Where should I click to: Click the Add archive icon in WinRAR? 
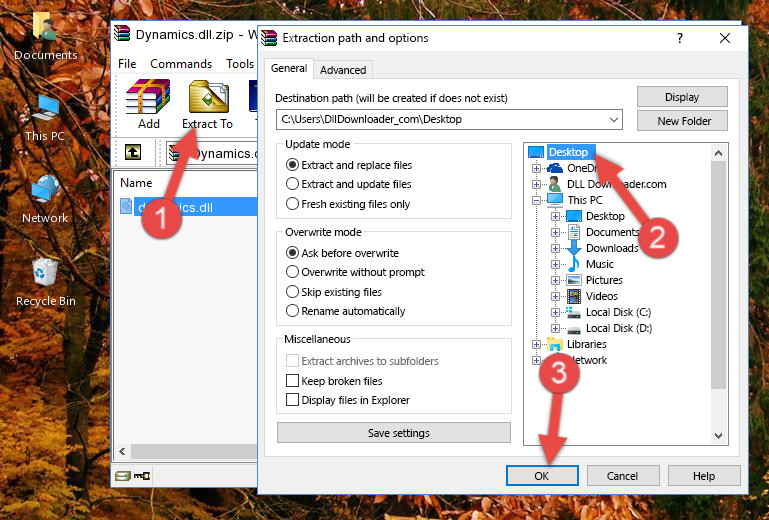click(148, 97)
